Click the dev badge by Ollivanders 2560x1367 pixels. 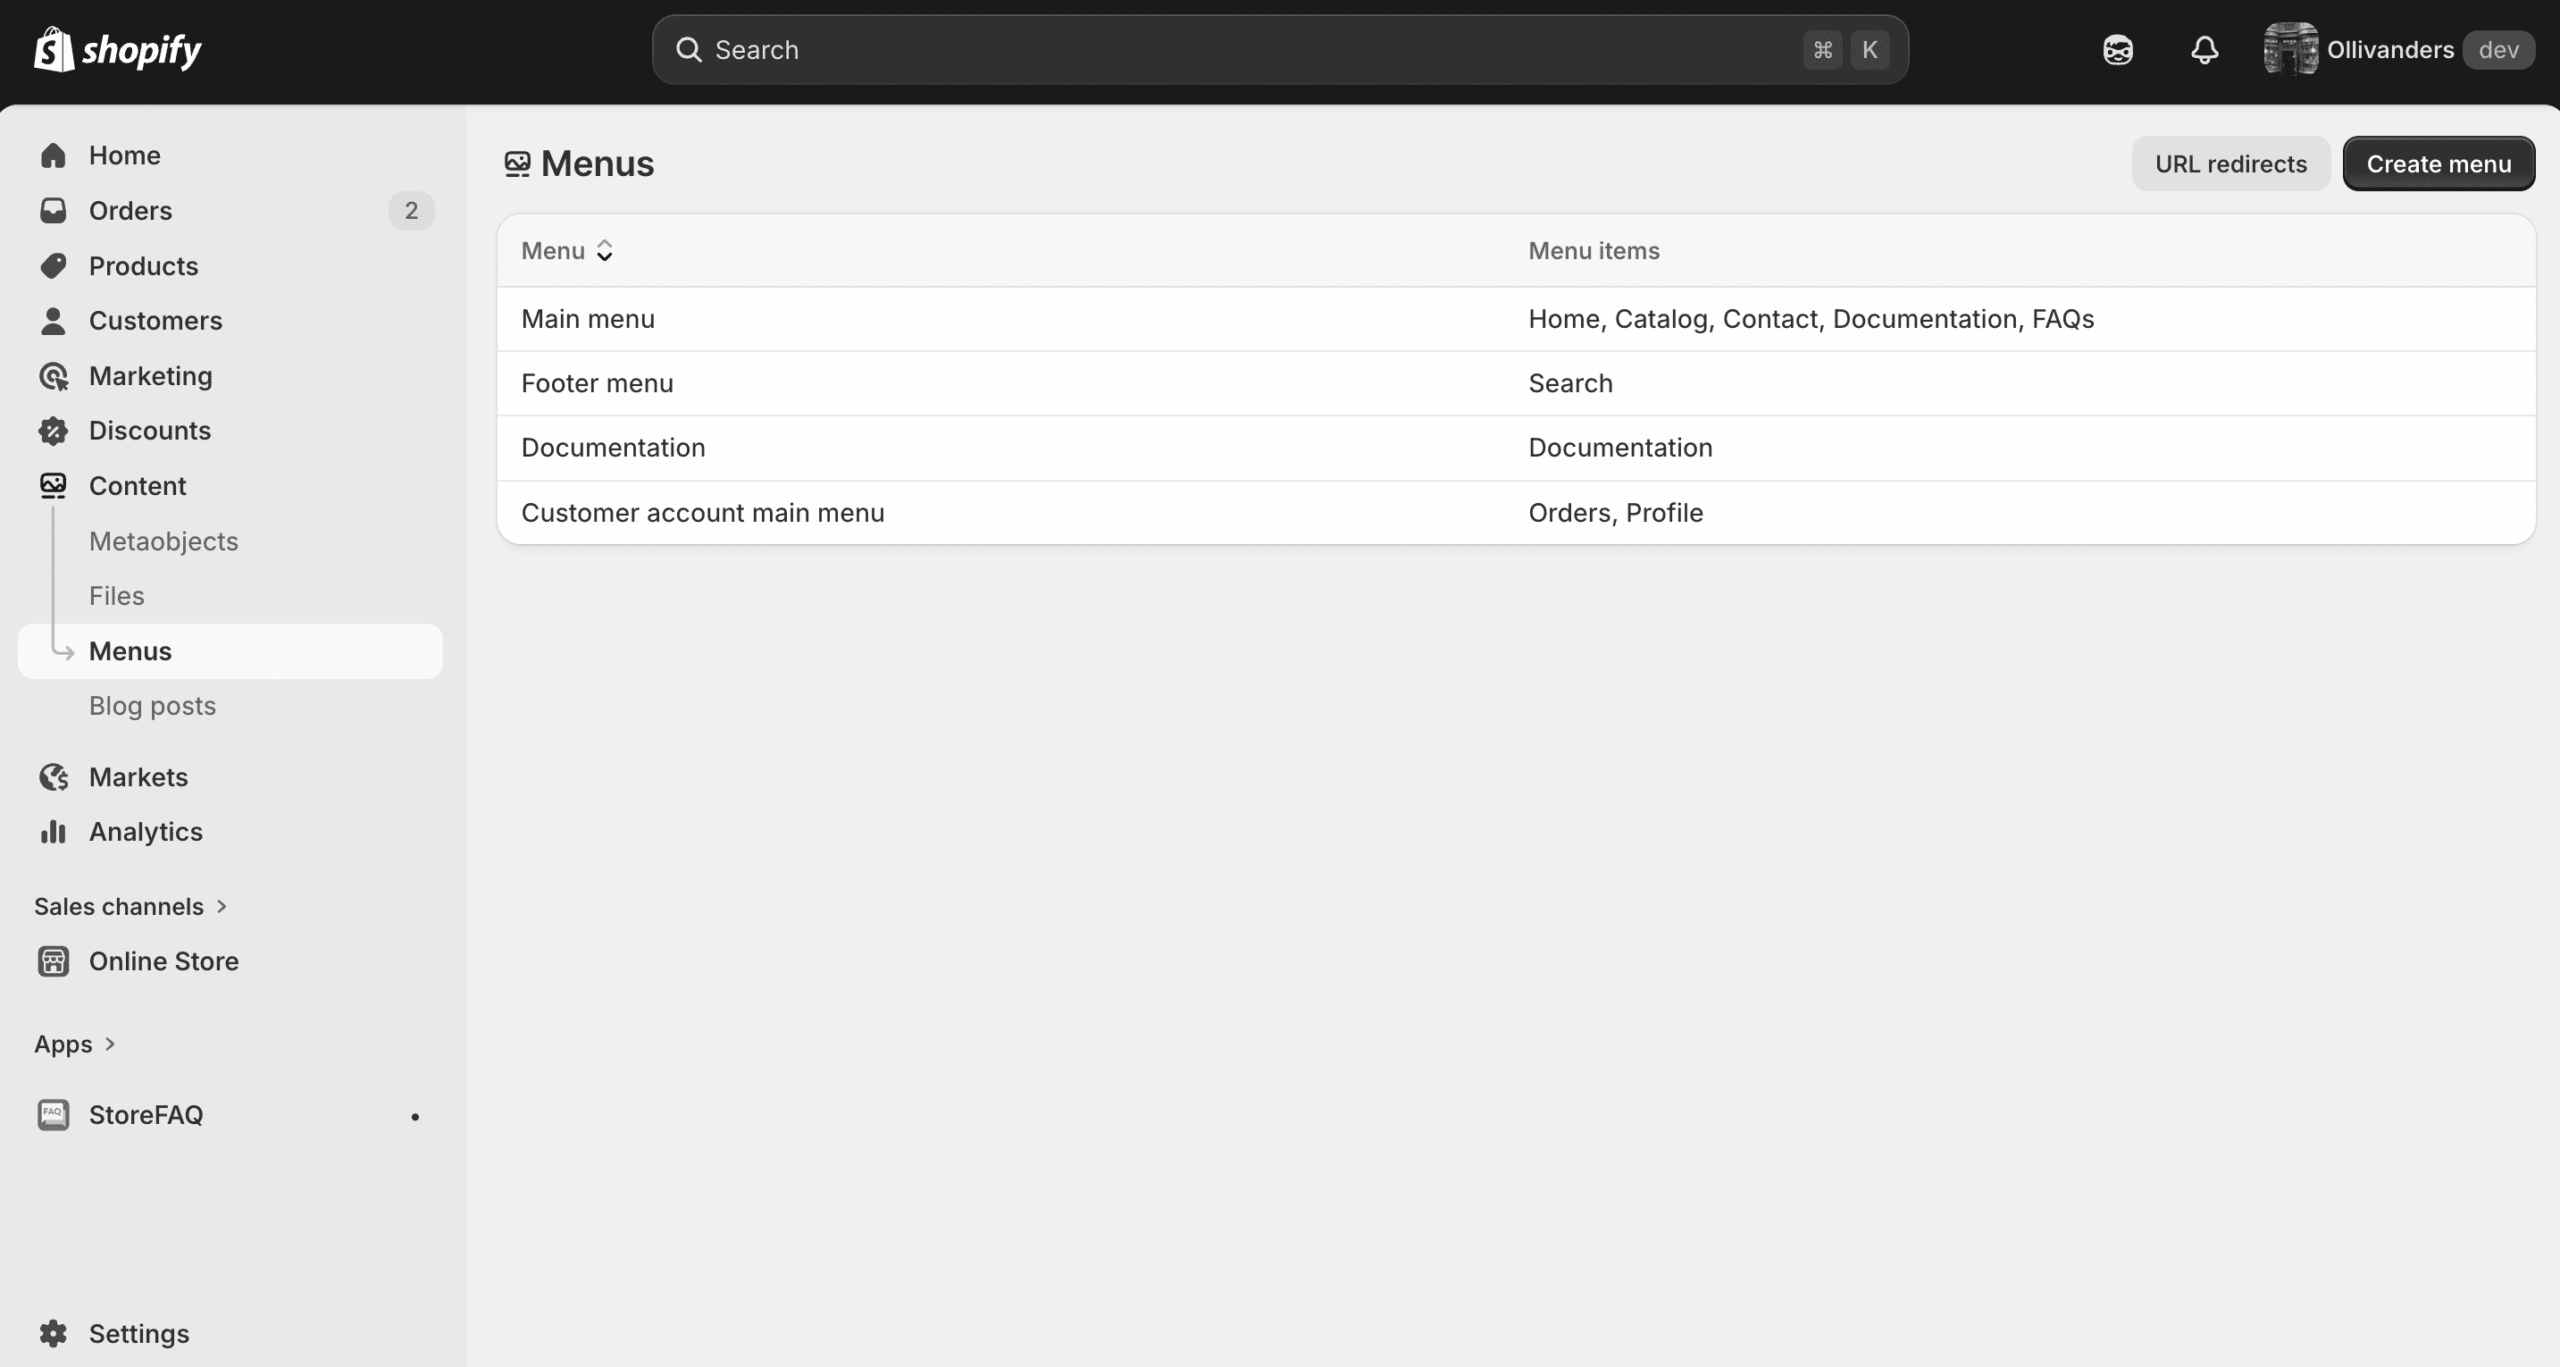pos(2498,50)
